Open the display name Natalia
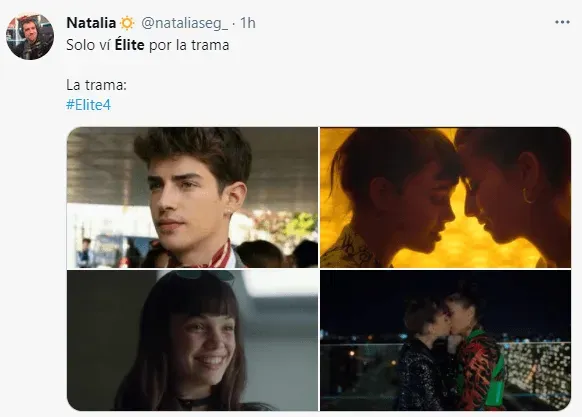The width and height of the screenshot is (582, 417). tap(91, 23)
